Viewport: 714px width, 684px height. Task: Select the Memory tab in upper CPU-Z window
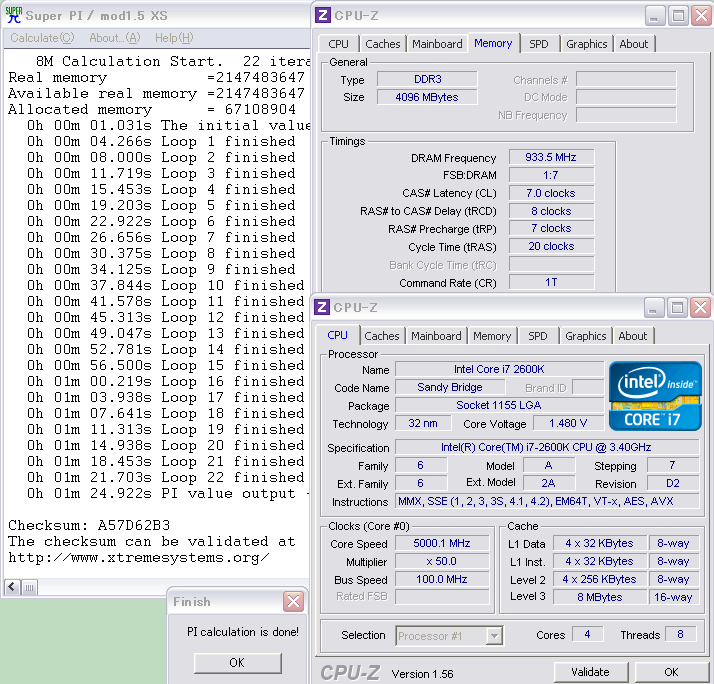click(493, 43)
